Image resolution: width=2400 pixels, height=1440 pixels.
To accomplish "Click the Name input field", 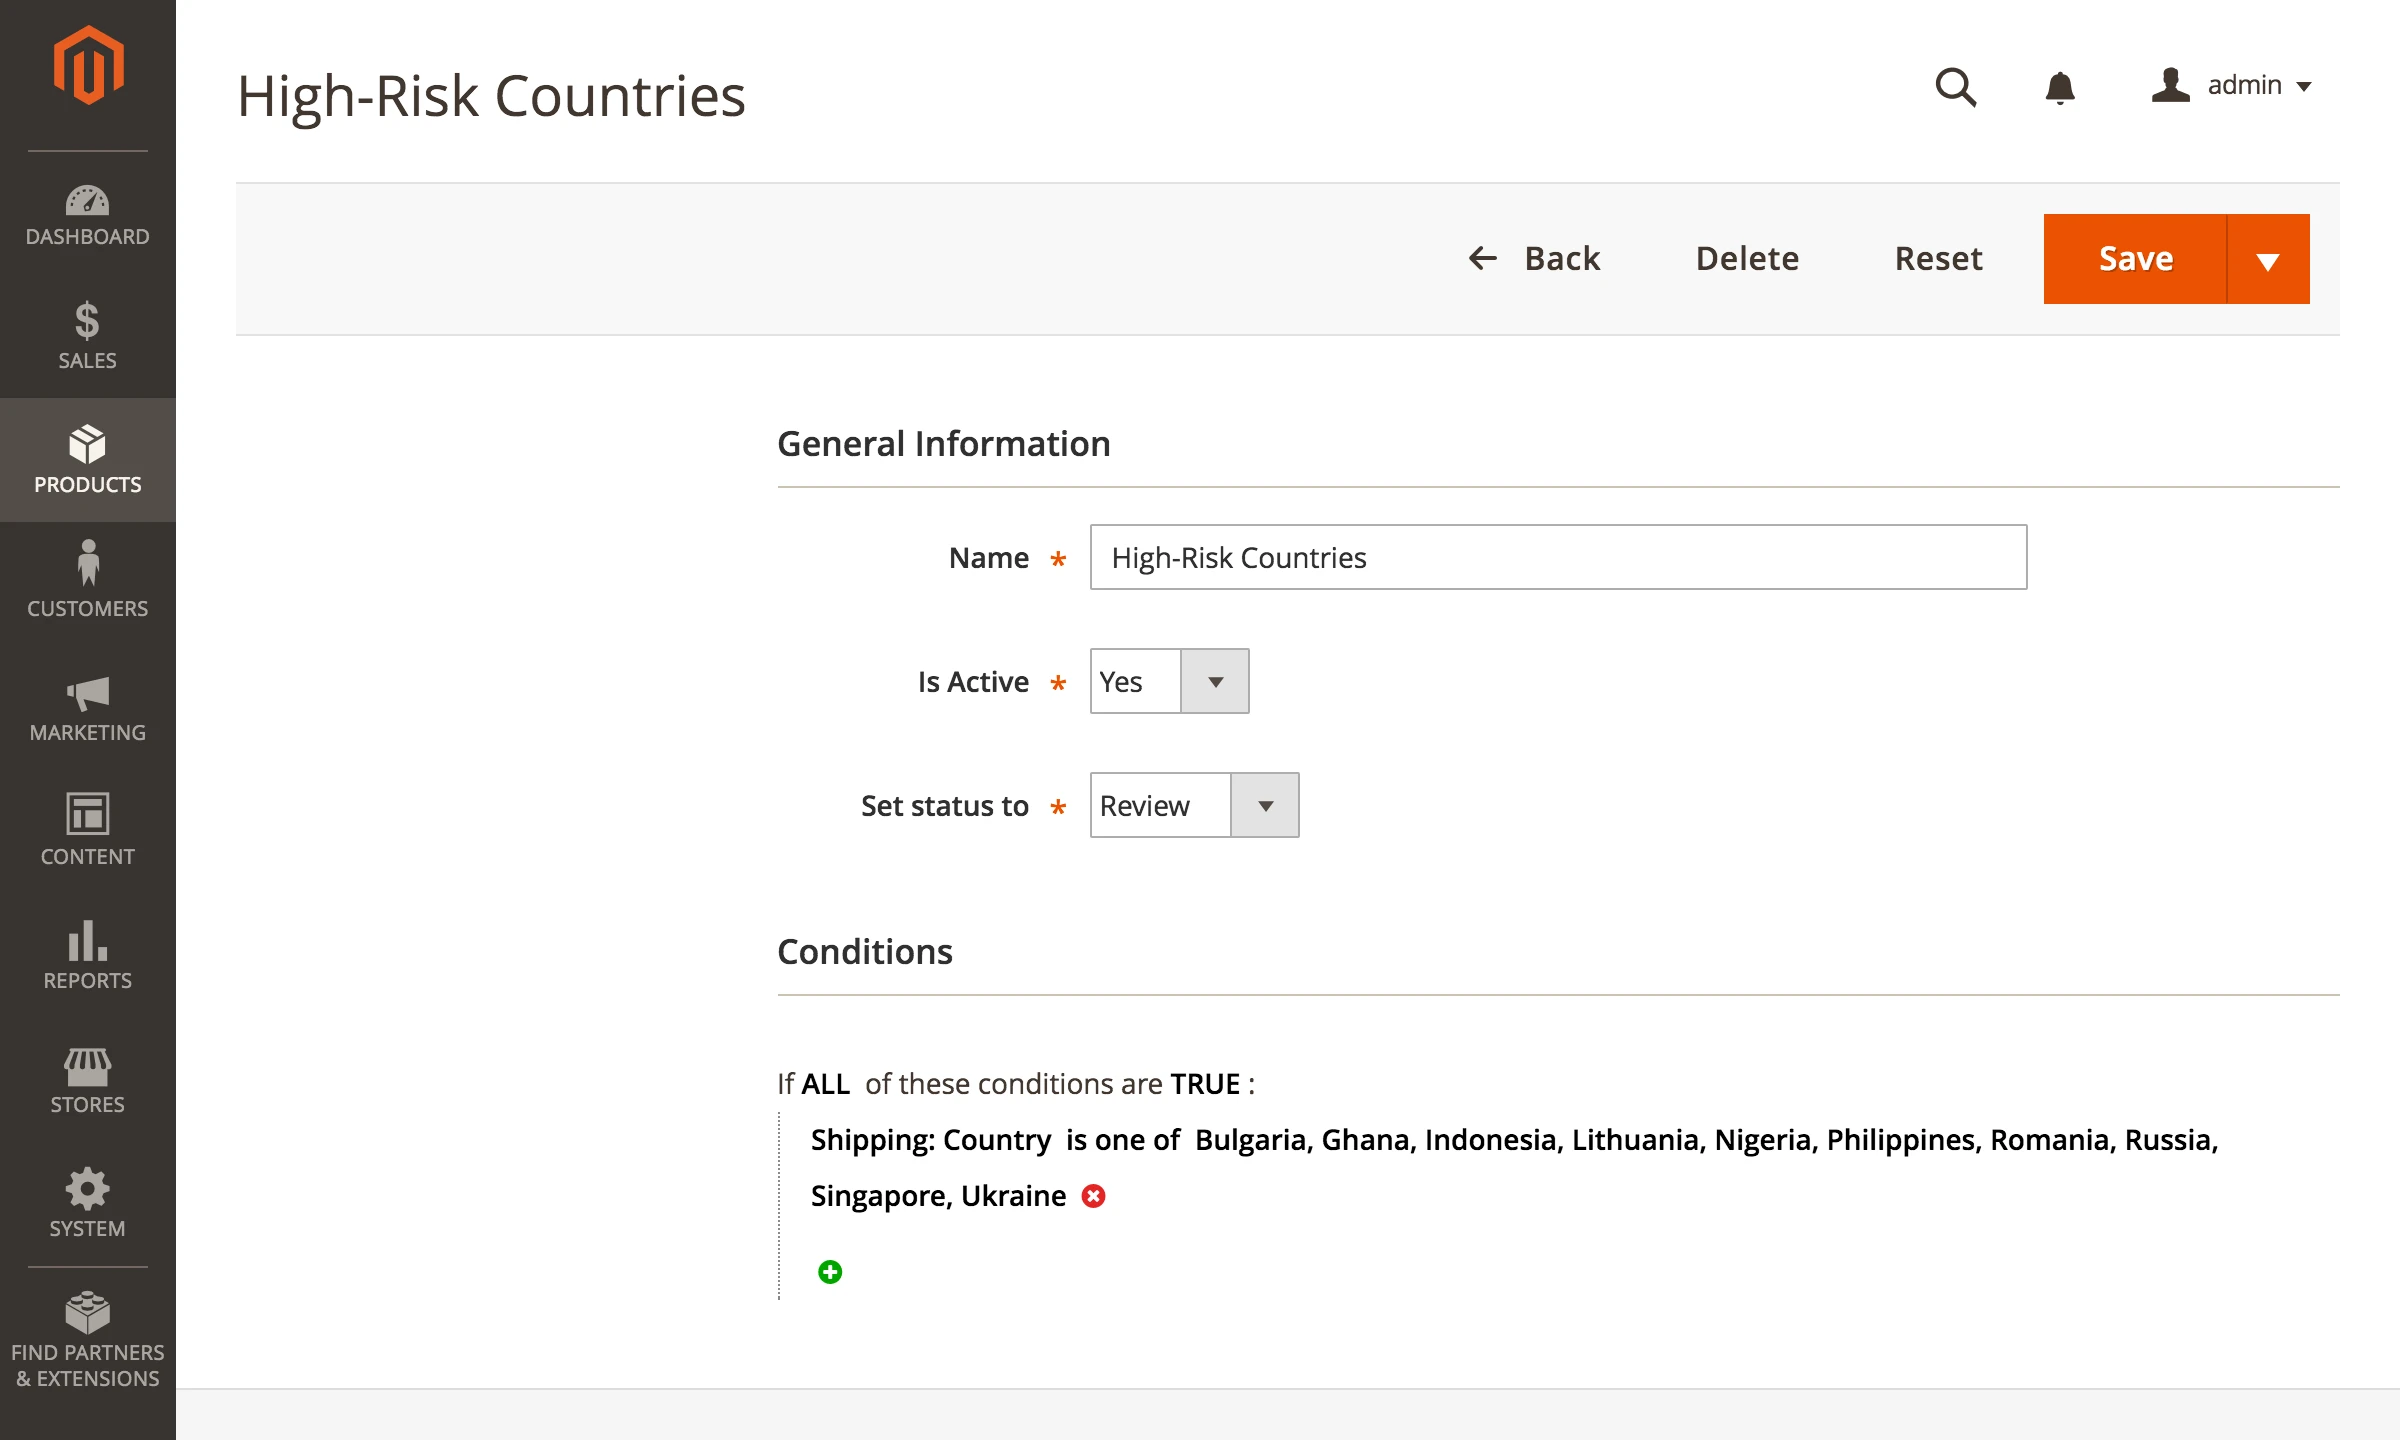I will coord(1557,557).
